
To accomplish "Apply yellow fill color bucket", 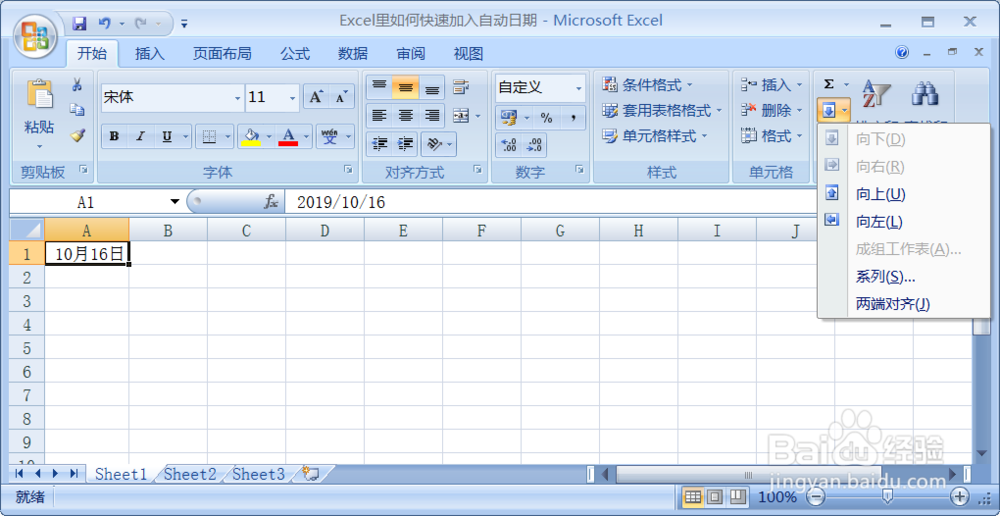I will click(x=251, y=136).
